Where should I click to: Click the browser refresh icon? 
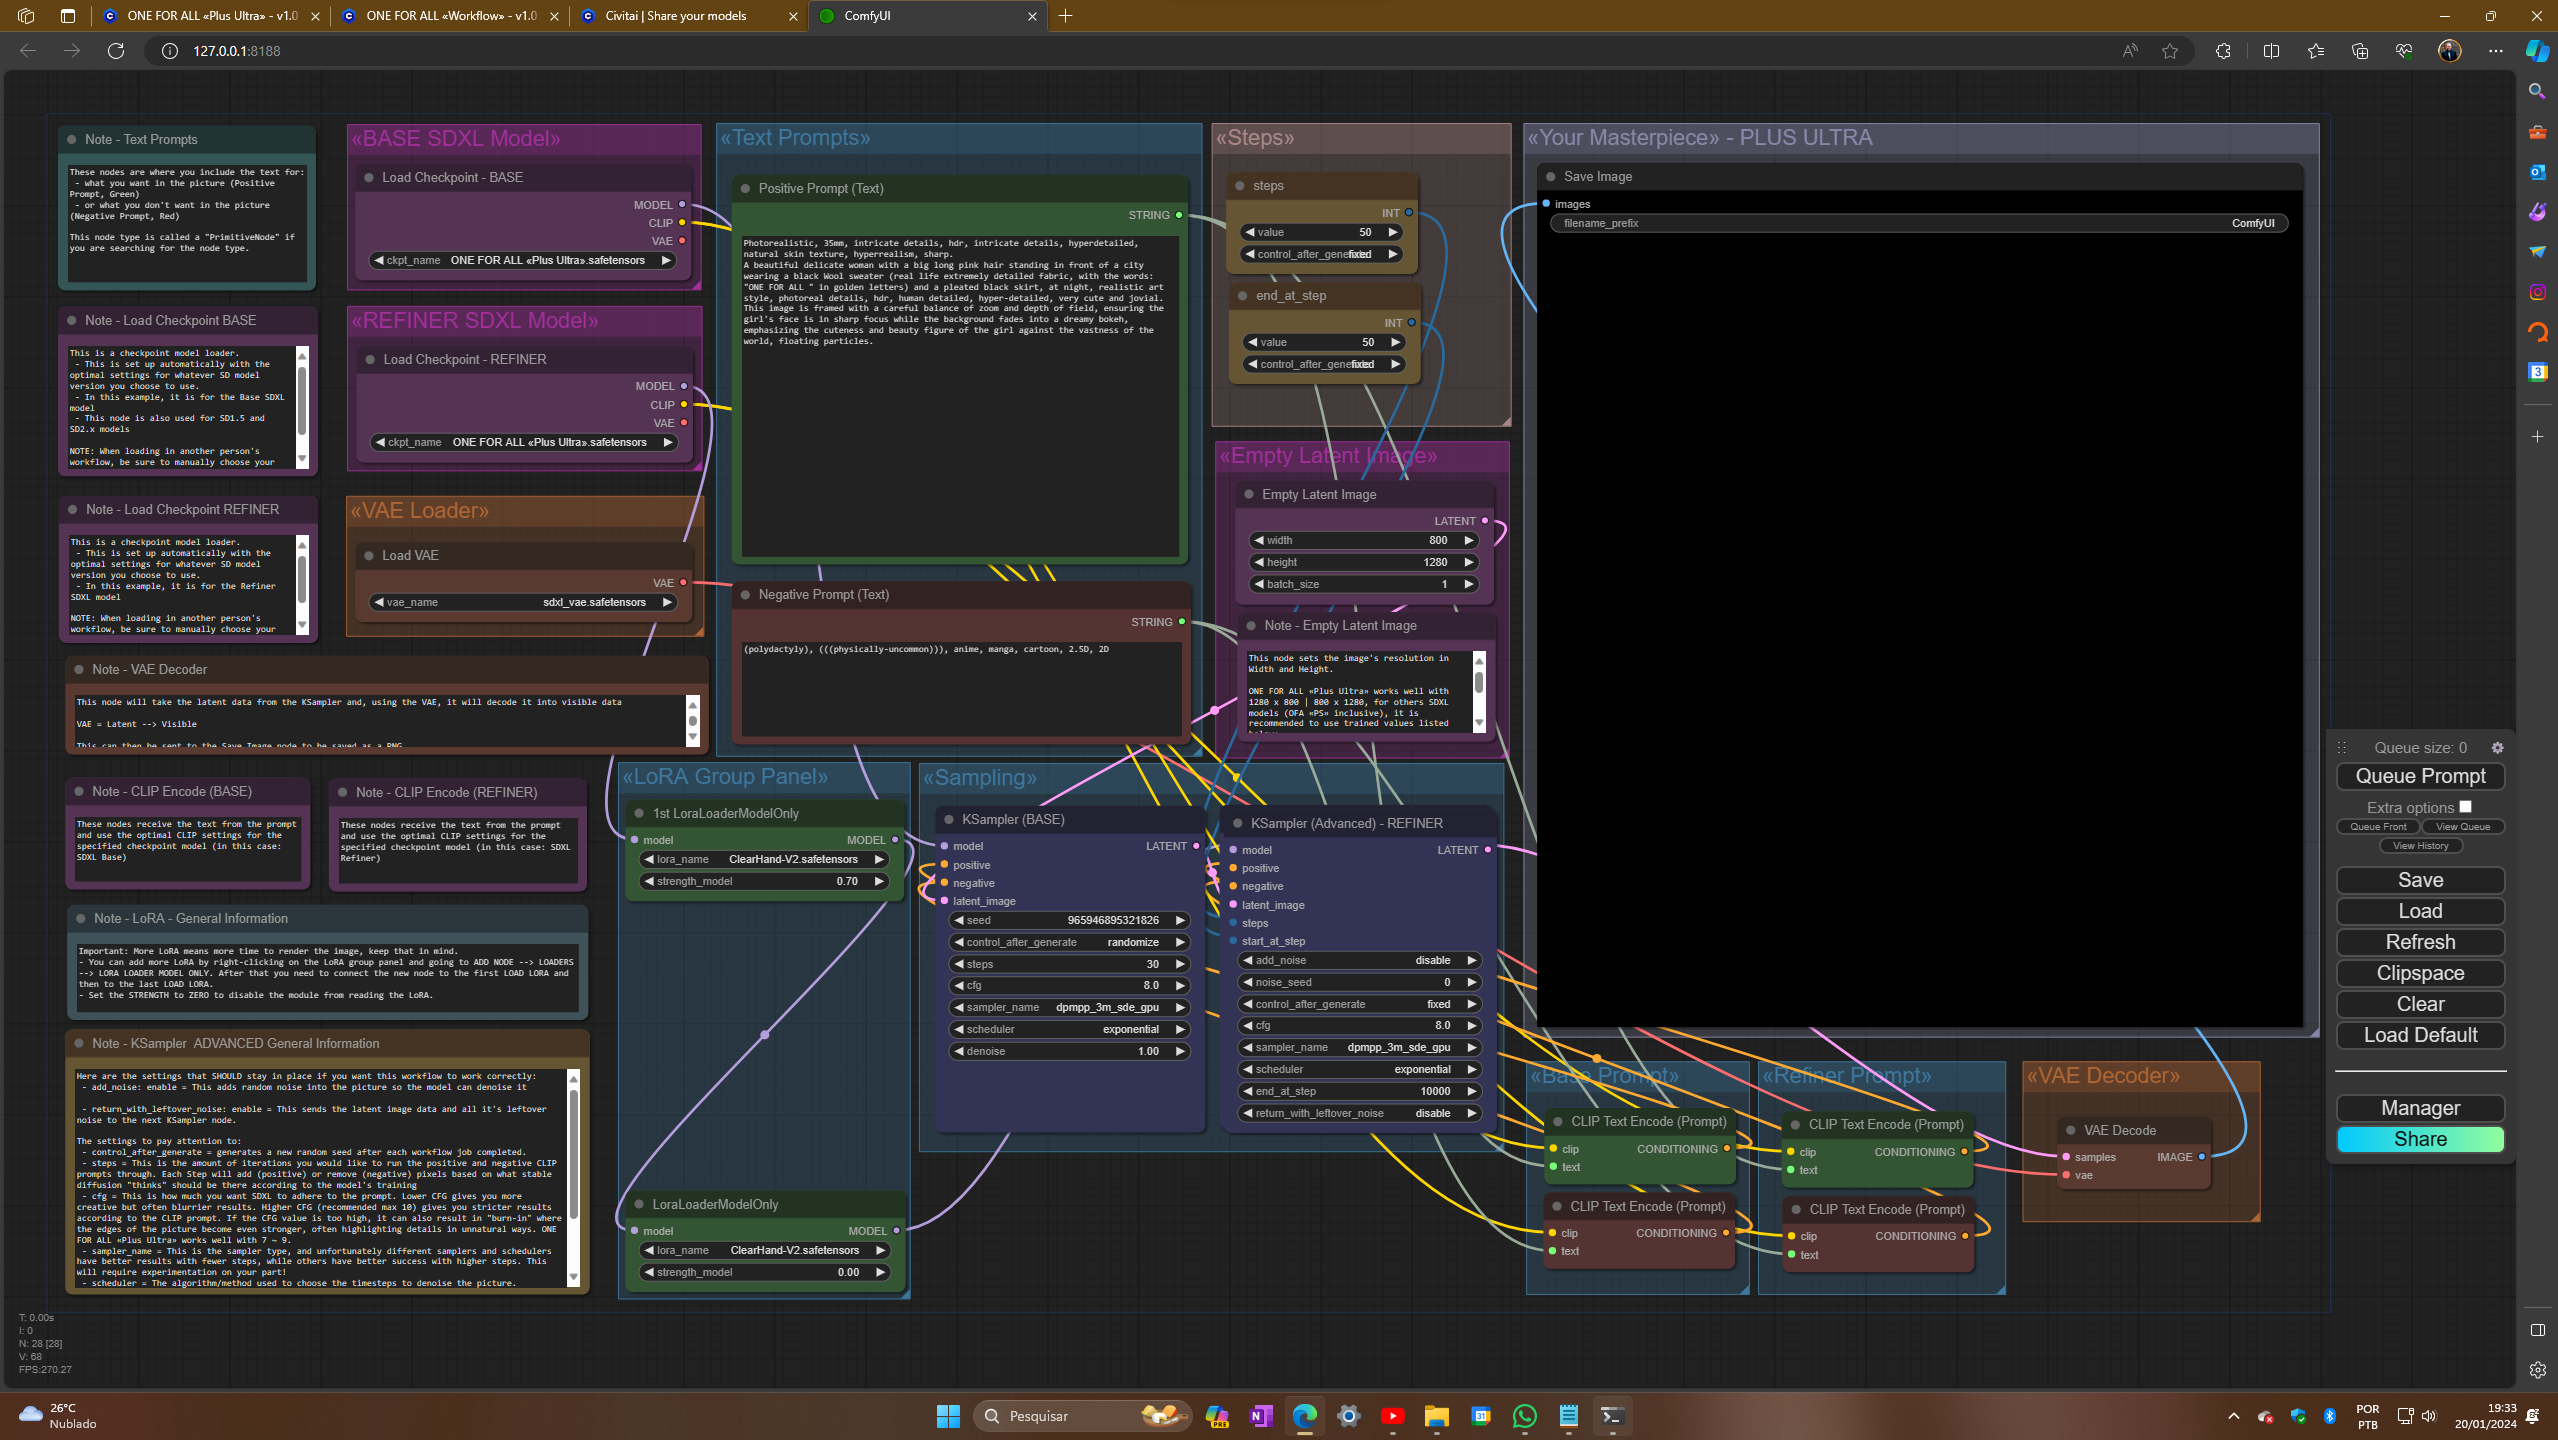point(116,51)
